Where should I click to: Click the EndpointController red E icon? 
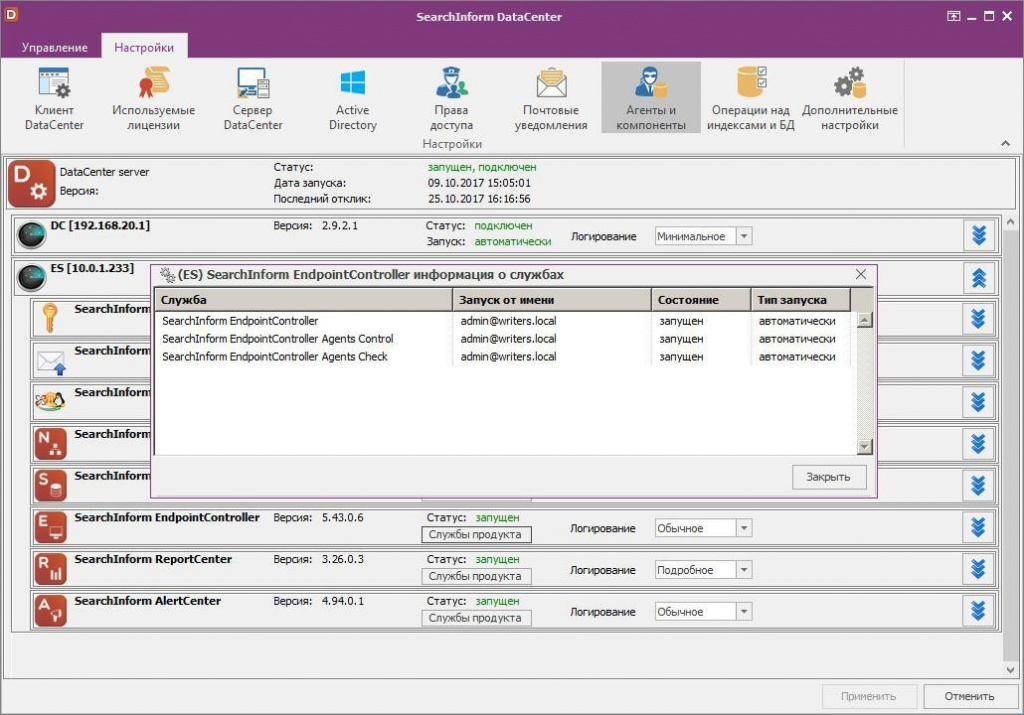point(50,528)
